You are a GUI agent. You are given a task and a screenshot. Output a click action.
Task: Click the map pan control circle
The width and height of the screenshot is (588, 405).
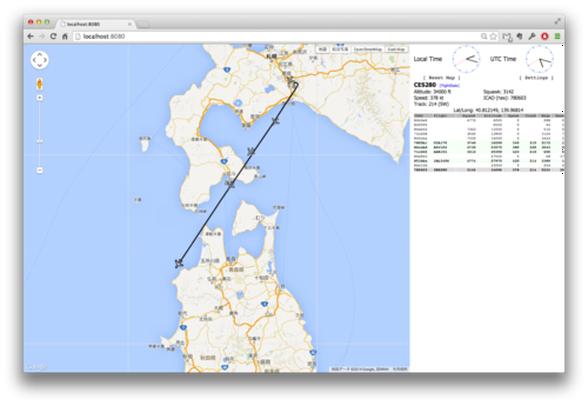click(x=40, y=60)
